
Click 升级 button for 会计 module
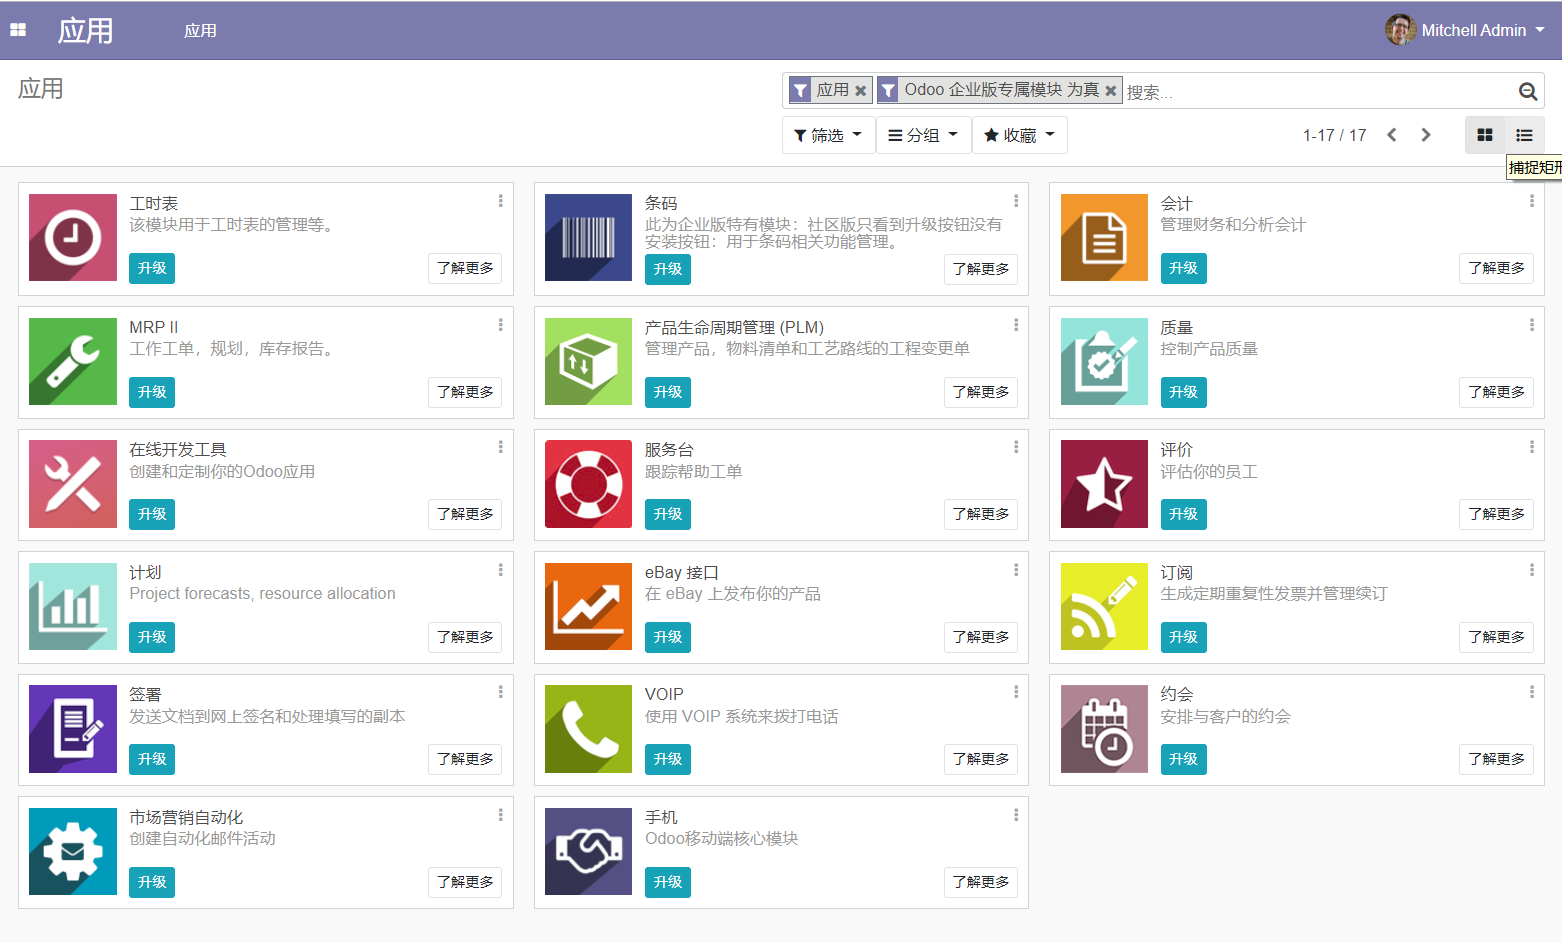click(1183, 268)
